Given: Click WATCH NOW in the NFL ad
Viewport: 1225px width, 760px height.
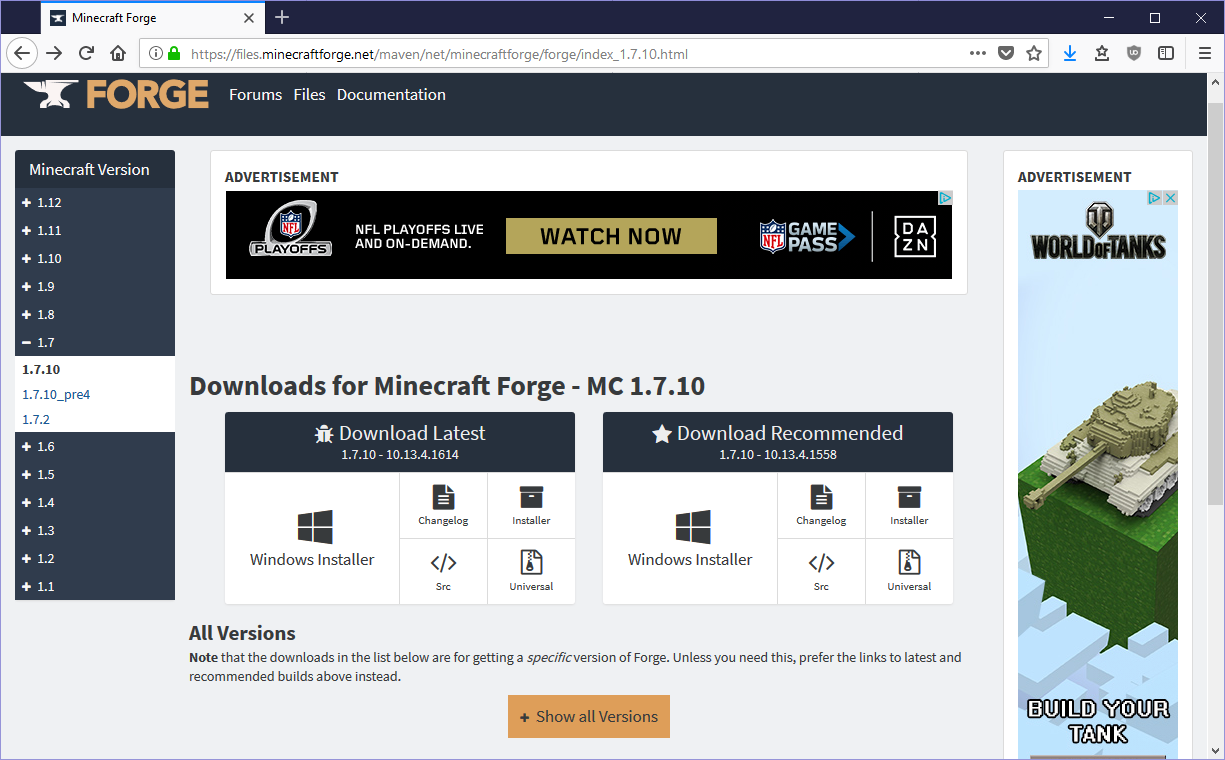Looking at the screenshot, I should tap(611, 236).
